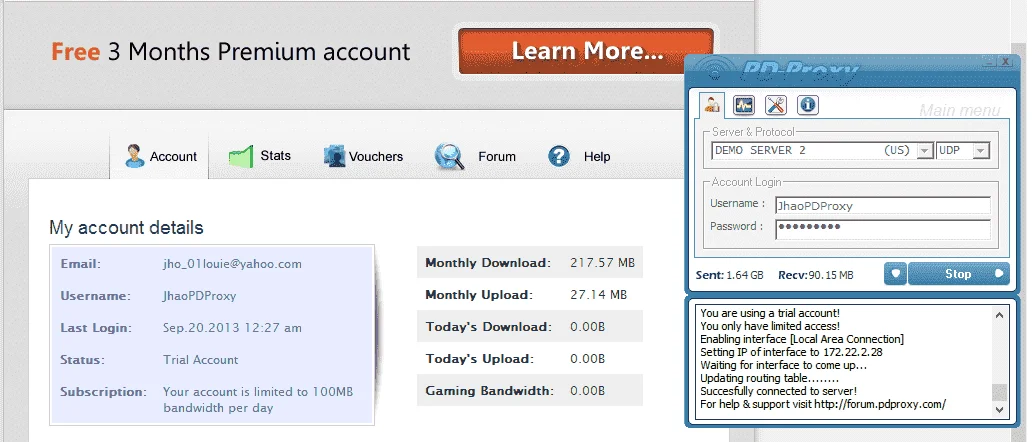The height and width of the screenshot is (442, 1034).
Task: Click the log line 'Setting IP of interface to 172.22.2.28'
Action: tap(791, 352)
